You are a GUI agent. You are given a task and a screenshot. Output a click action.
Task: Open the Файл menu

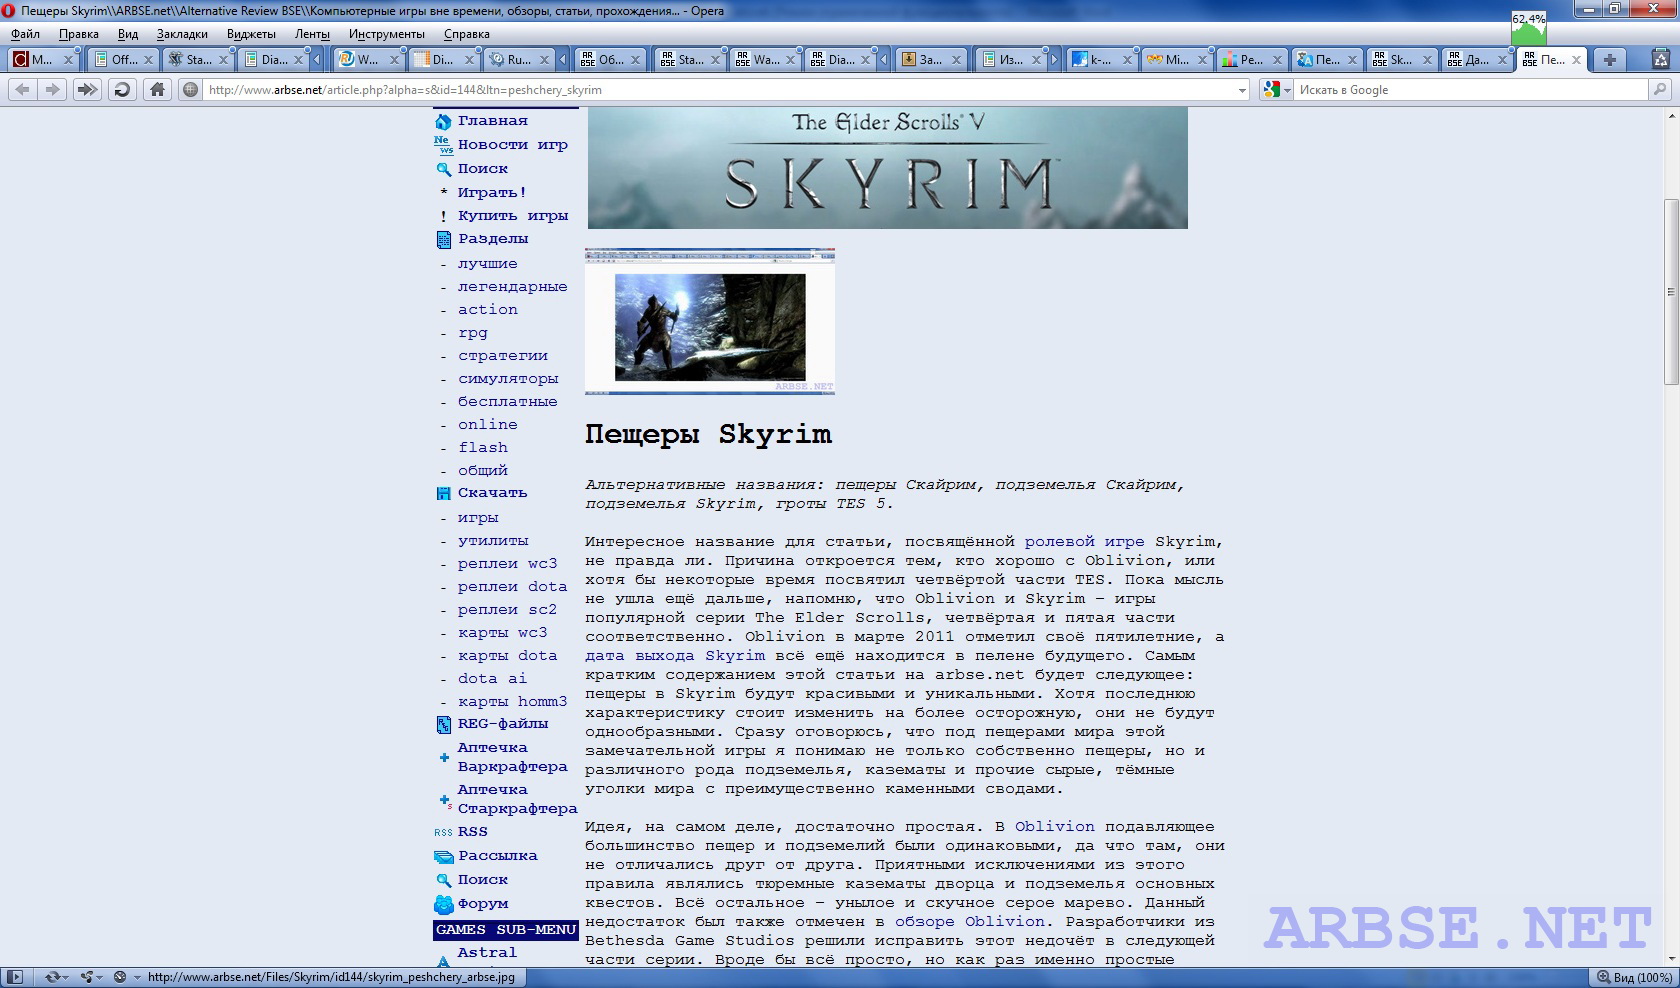[x=26, y=34]
